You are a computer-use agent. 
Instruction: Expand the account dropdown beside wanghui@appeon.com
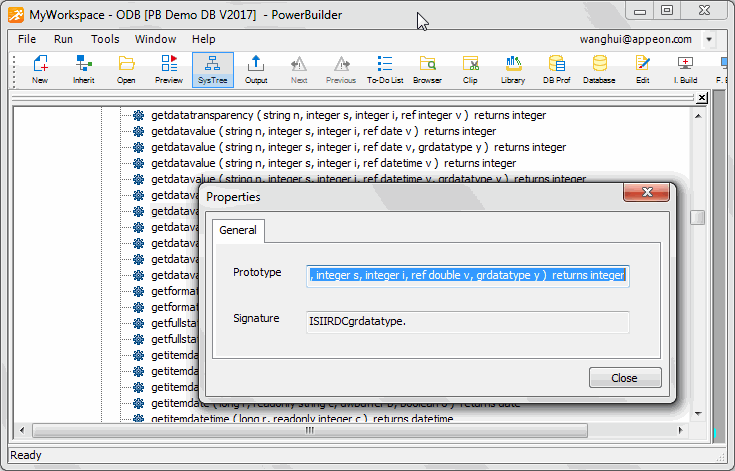tap(709, 40)
